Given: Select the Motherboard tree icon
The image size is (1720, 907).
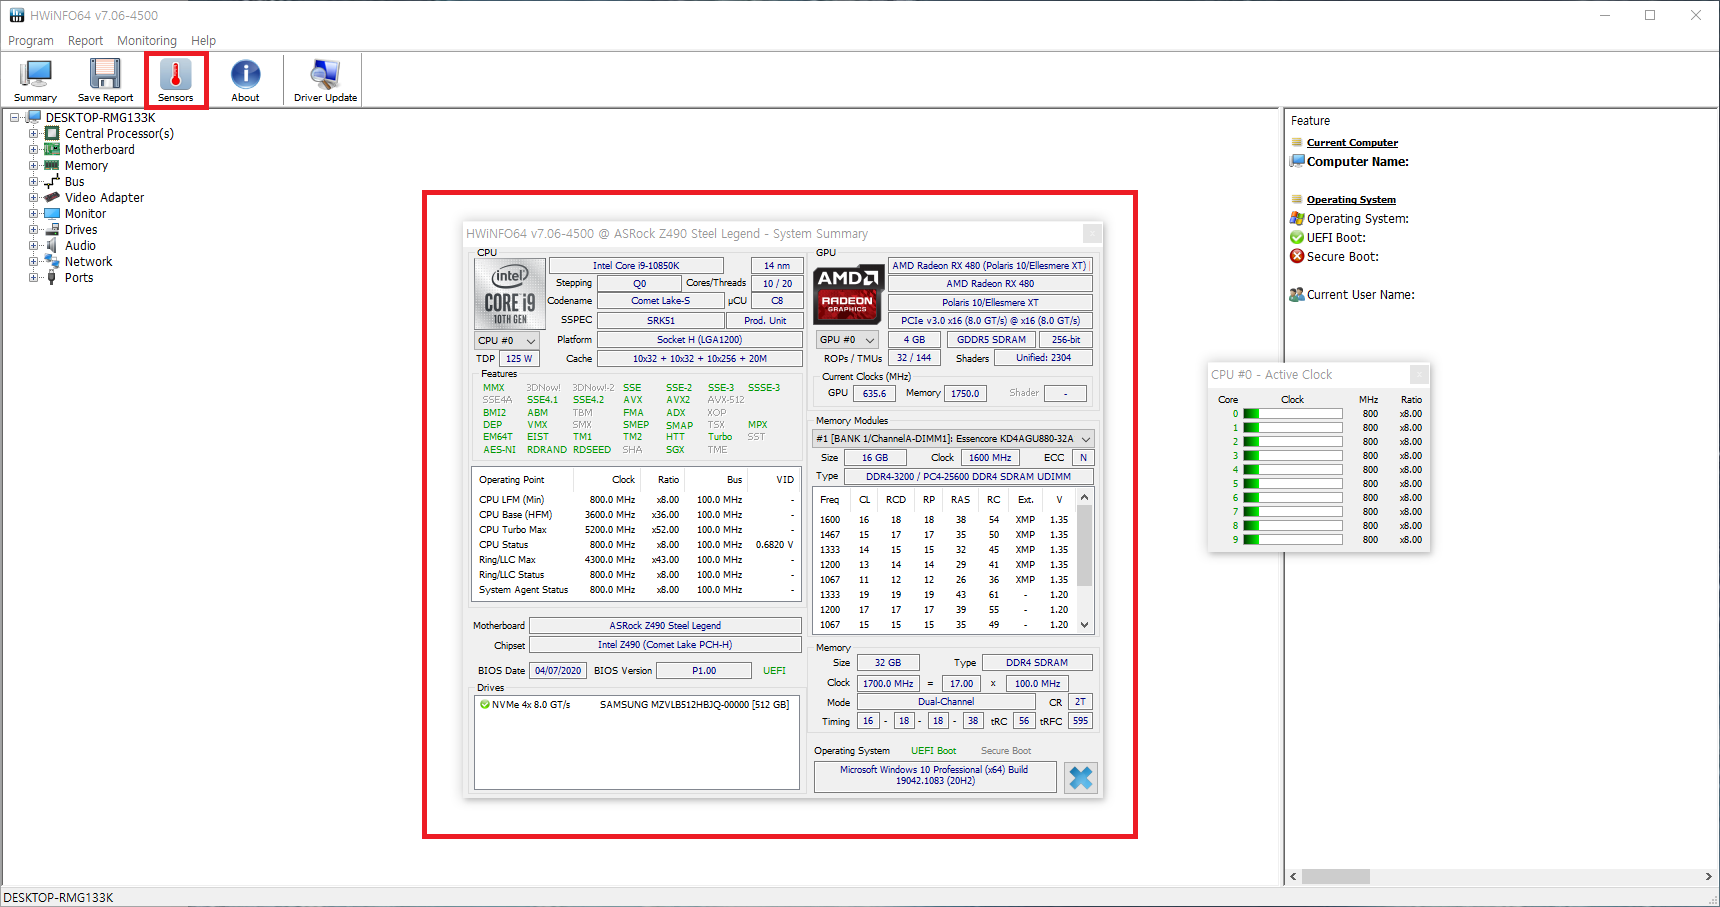Looking at the screenshot, I should (x=52, y=149).
